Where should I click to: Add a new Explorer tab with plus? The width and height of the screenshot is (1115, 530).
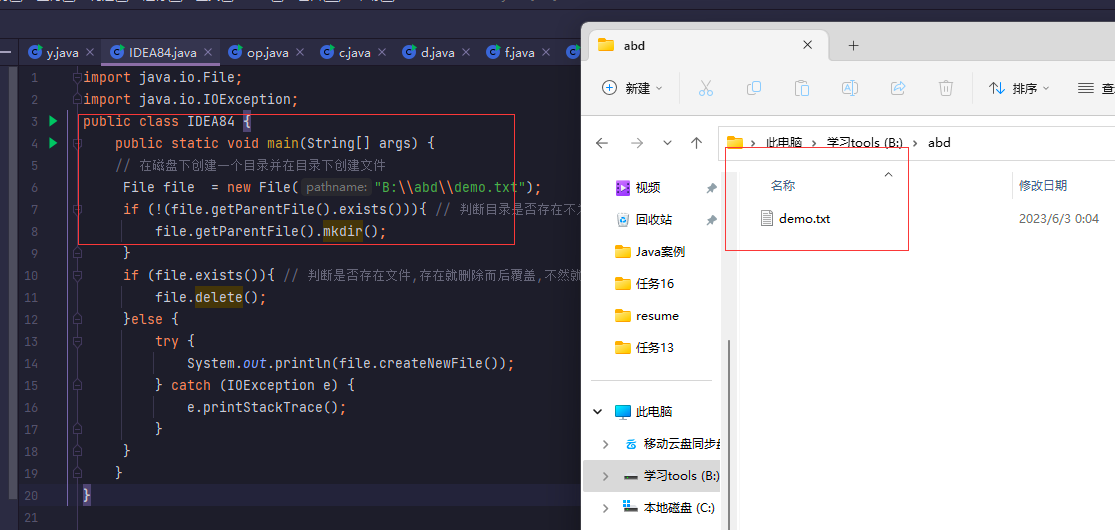coord(853,45)
